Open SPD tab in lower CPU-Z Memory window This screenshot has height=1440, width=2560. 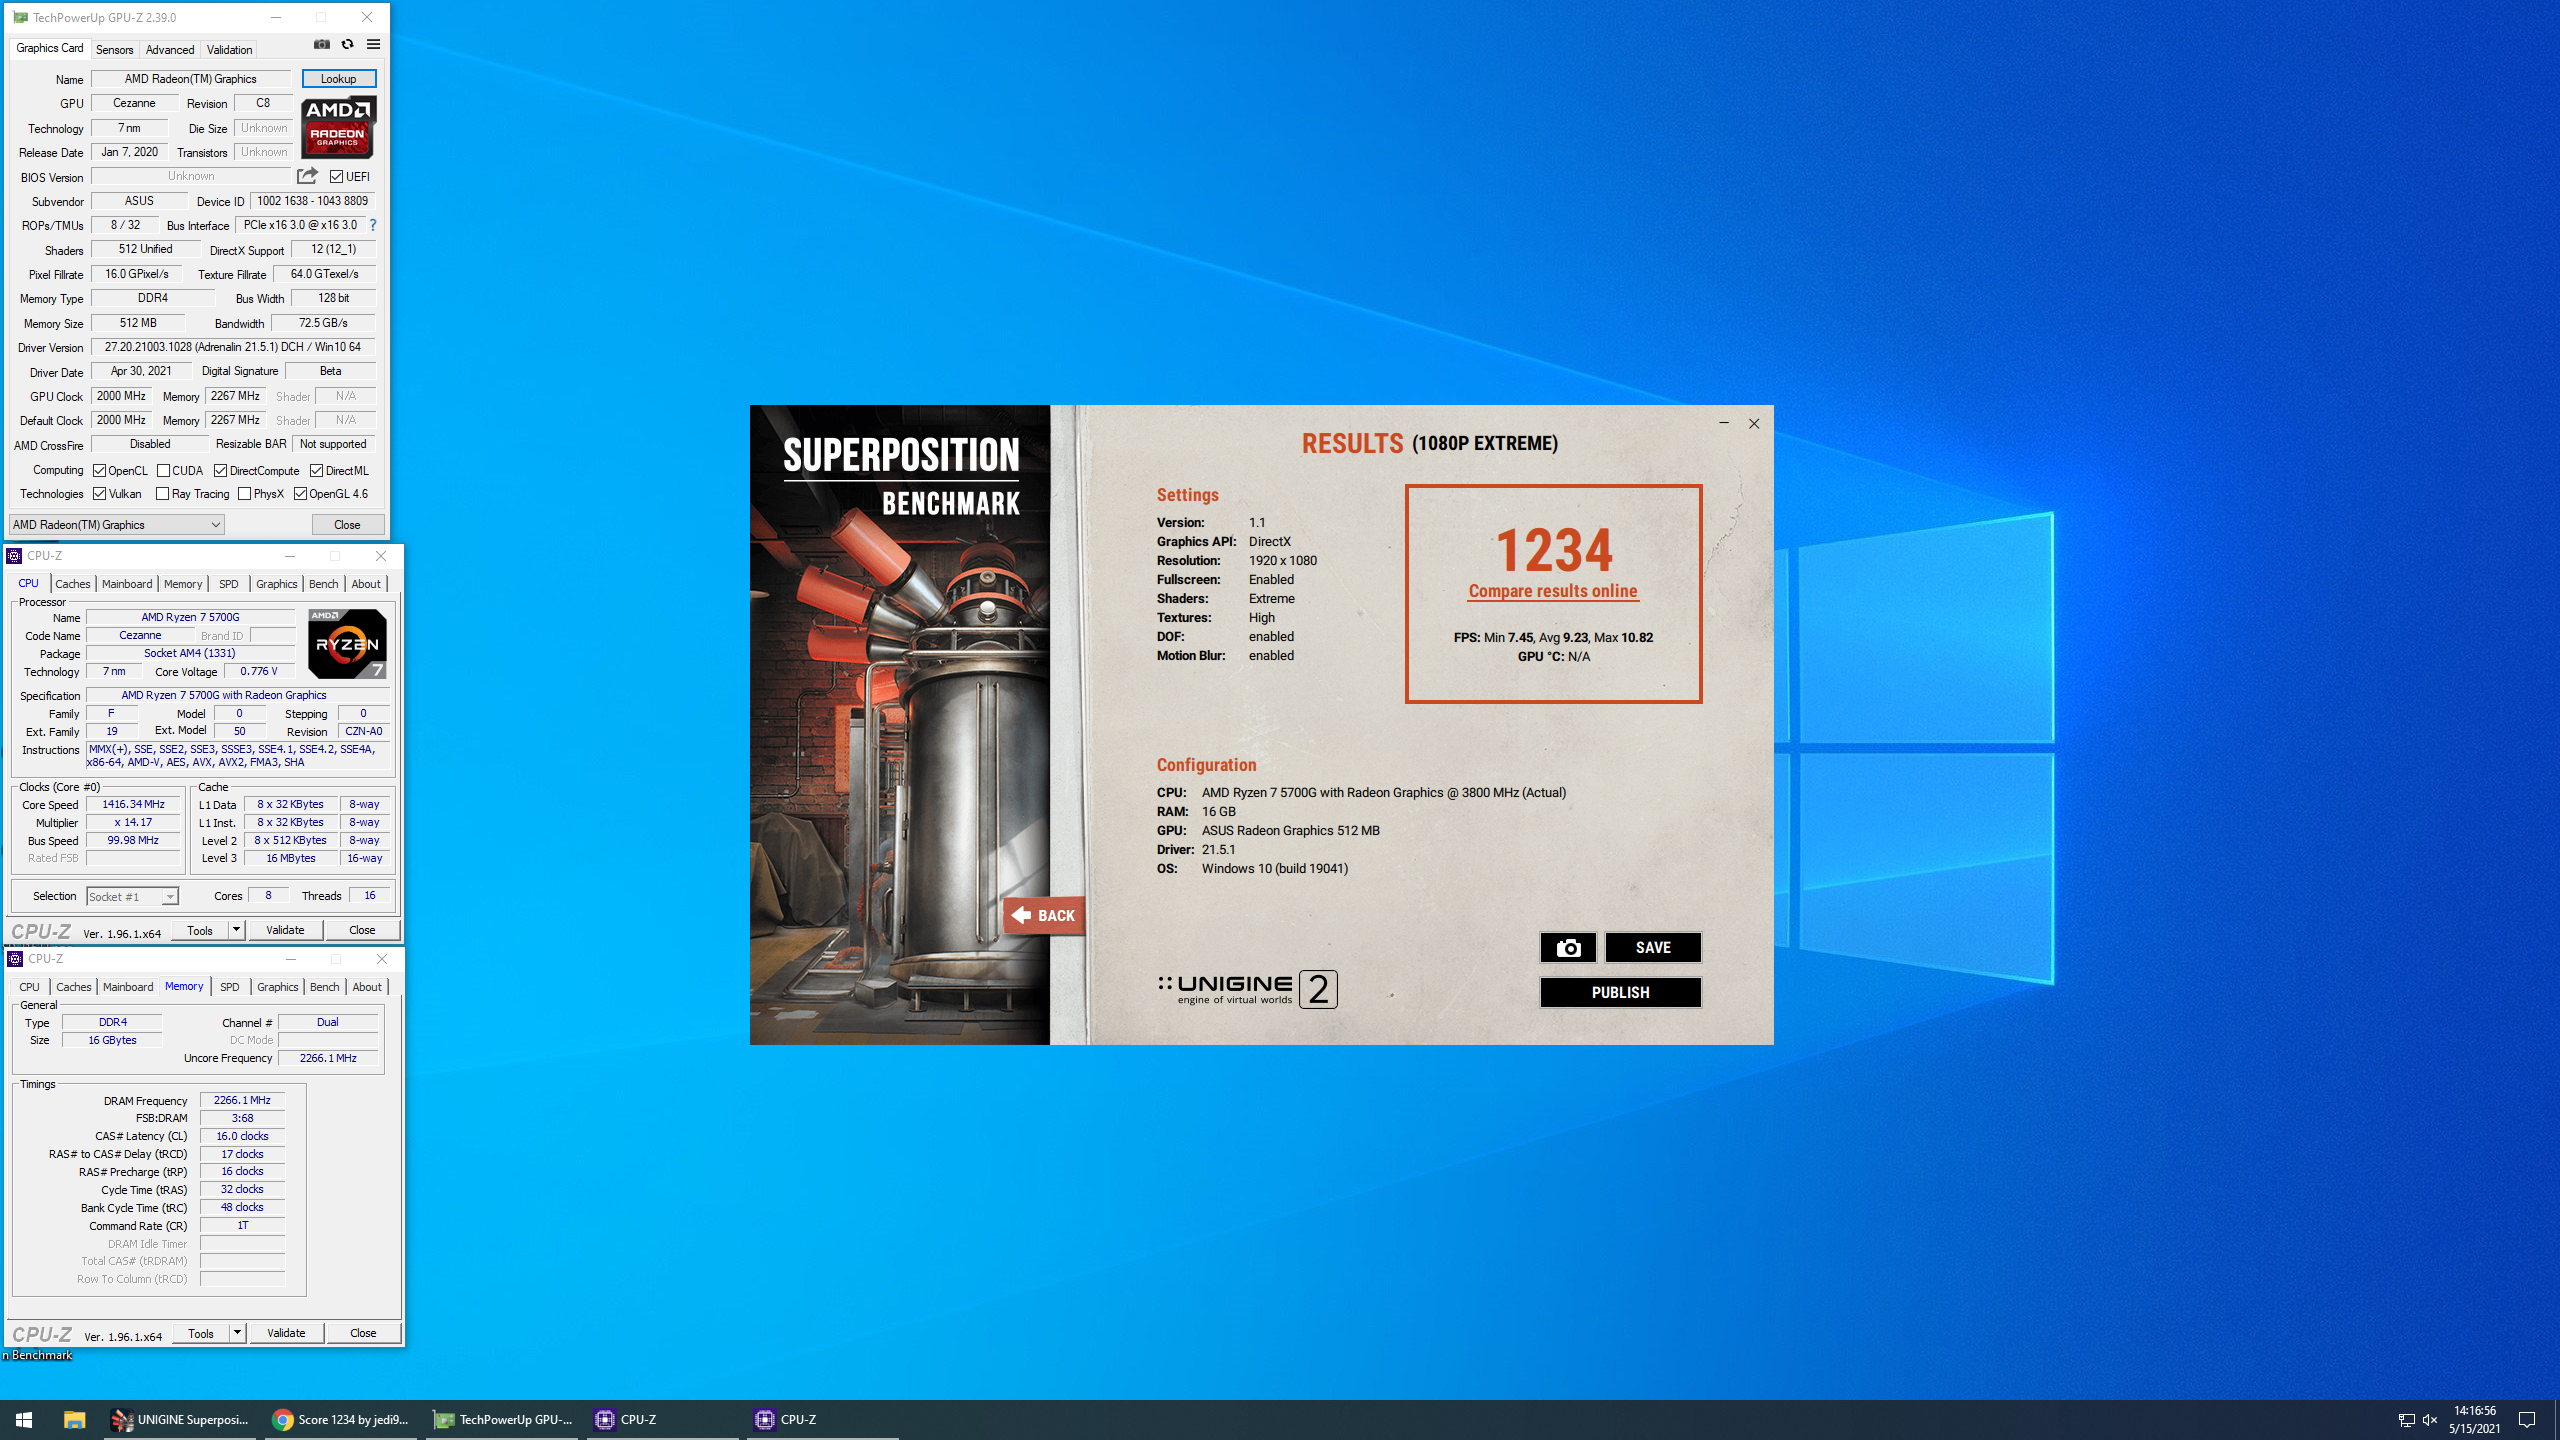[230, 987]
